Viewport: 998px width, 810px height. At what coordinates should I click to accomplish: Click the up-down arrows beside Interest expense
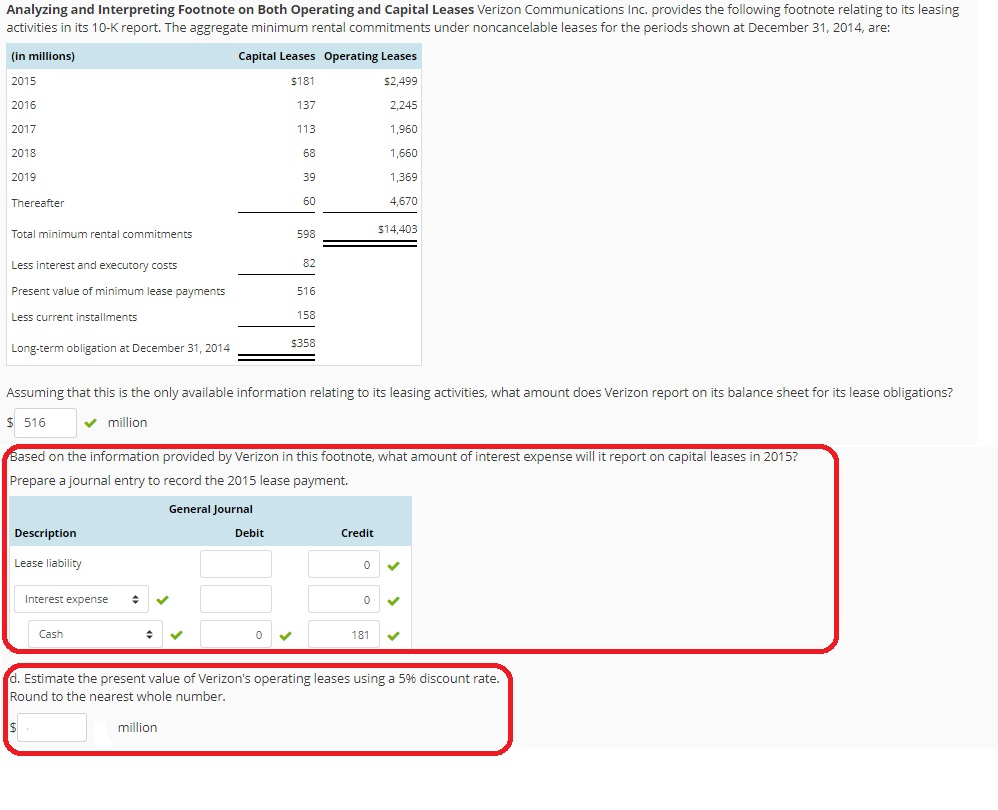pos(133,598)
